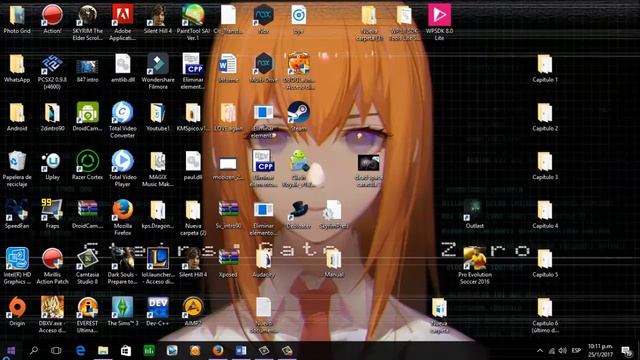Launch Microsoft Edge from taskbar
This screenshot has height=360, width=640.
pyautogui.click(x=80, y=351)
